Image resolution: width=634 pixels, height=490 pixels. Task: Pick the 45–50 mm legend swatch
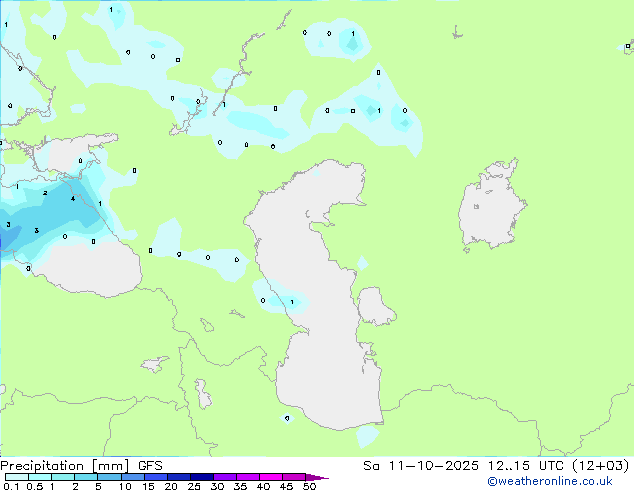click(294, 477)
